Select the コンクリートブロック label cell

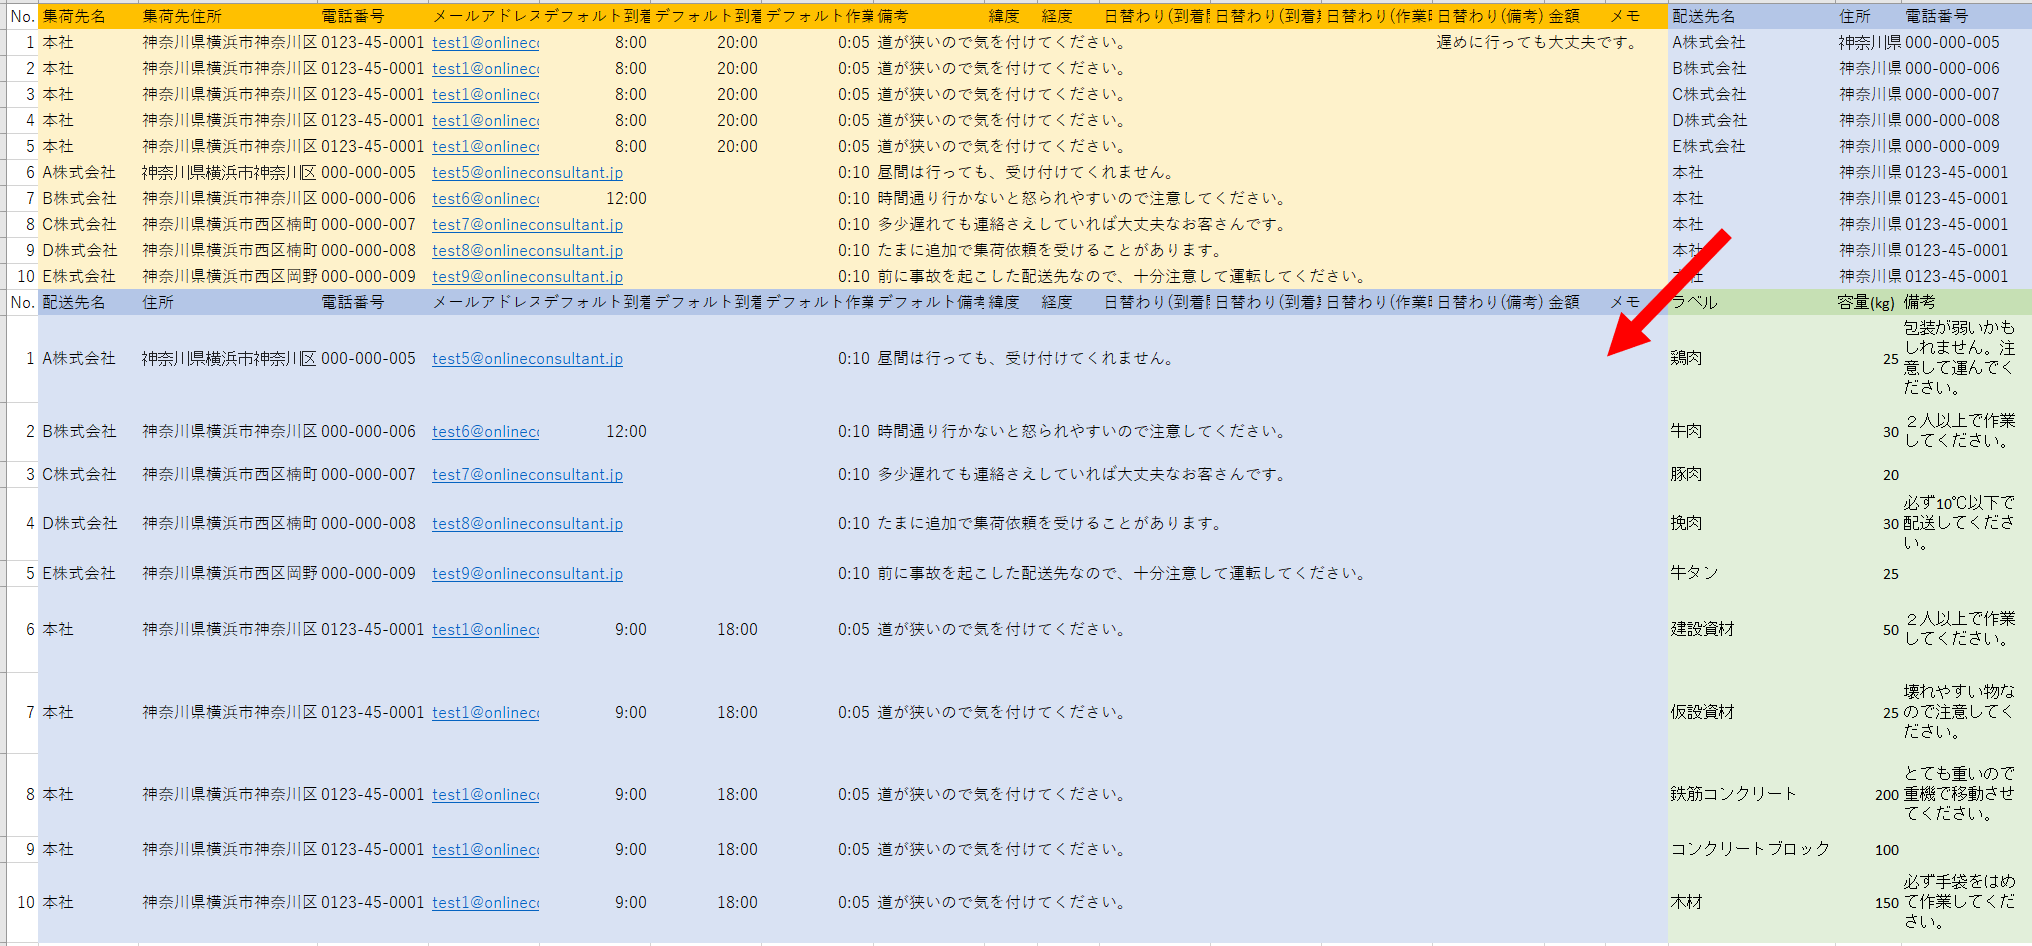pos(1750,849)
